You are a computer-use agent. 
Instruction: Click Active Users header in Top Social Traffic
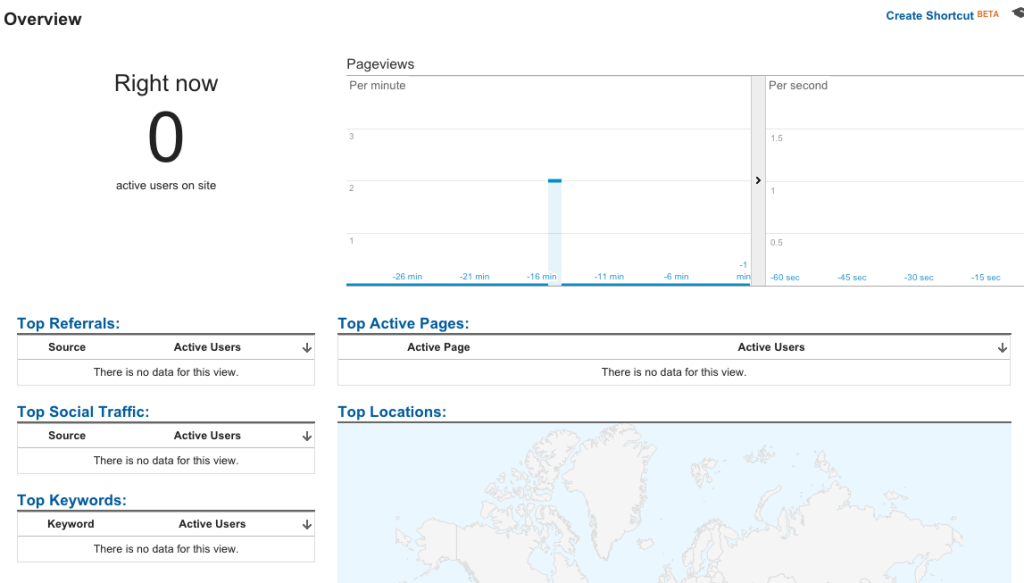[x=207, y=435]
